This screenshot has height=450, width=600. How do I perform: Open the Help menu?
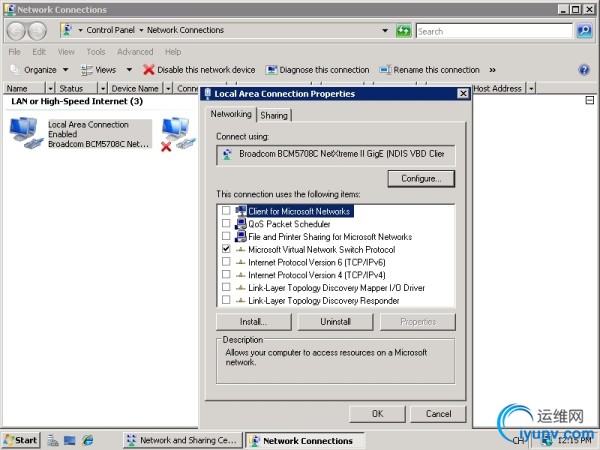click(173, 52)
